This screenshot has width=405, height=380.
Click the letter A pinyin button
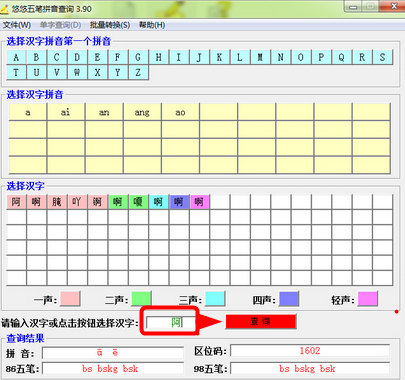16,57
